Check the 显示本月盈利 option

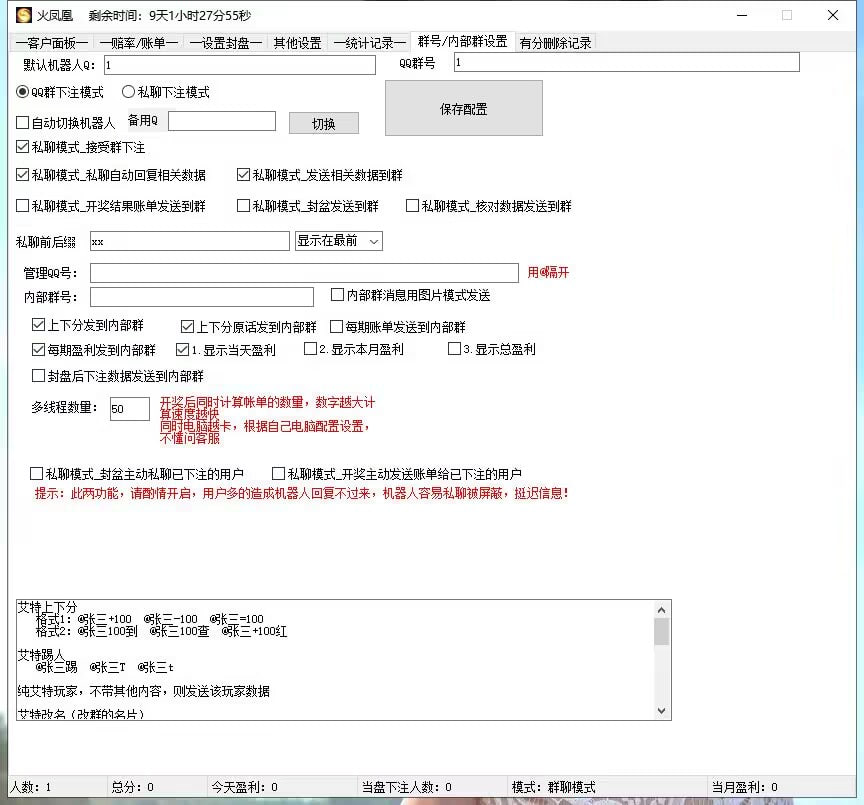(310, 349)
